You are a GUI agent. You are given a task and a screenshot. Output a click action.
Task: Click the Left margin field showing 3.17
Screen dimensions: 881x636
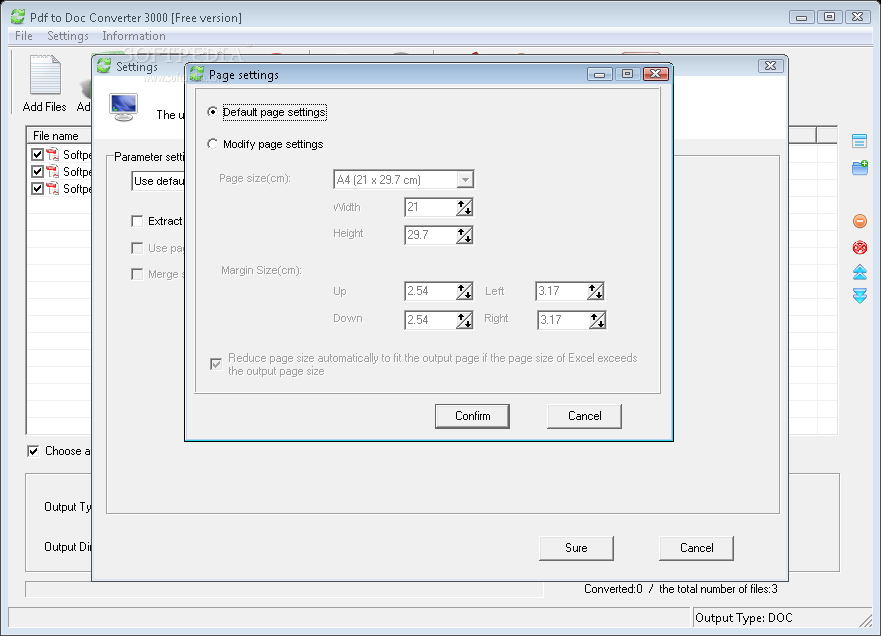[562, 291]
